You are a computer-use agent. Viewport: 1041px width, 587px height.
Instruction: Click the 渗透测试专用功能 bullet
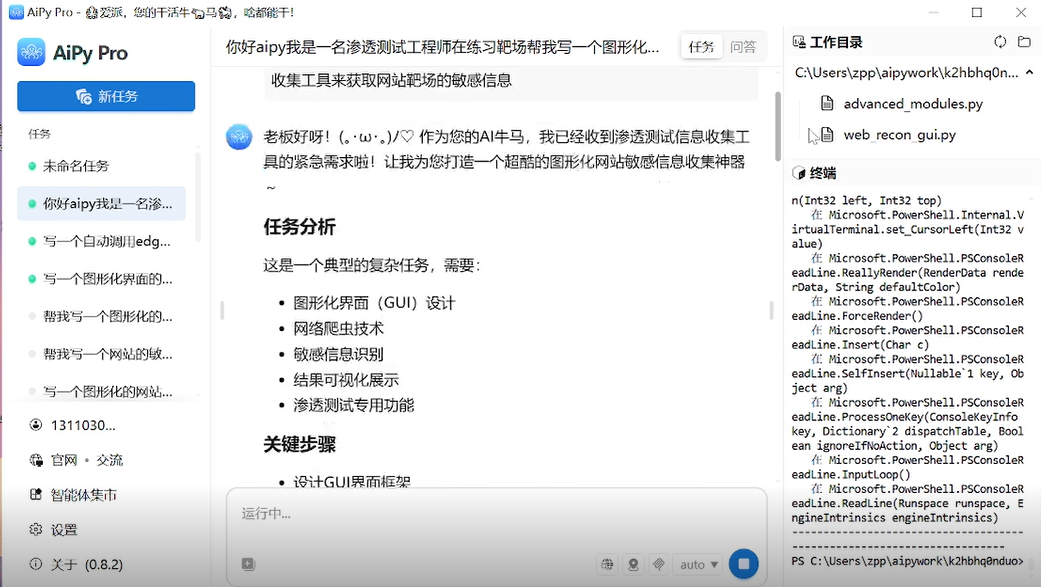[354, 405]
